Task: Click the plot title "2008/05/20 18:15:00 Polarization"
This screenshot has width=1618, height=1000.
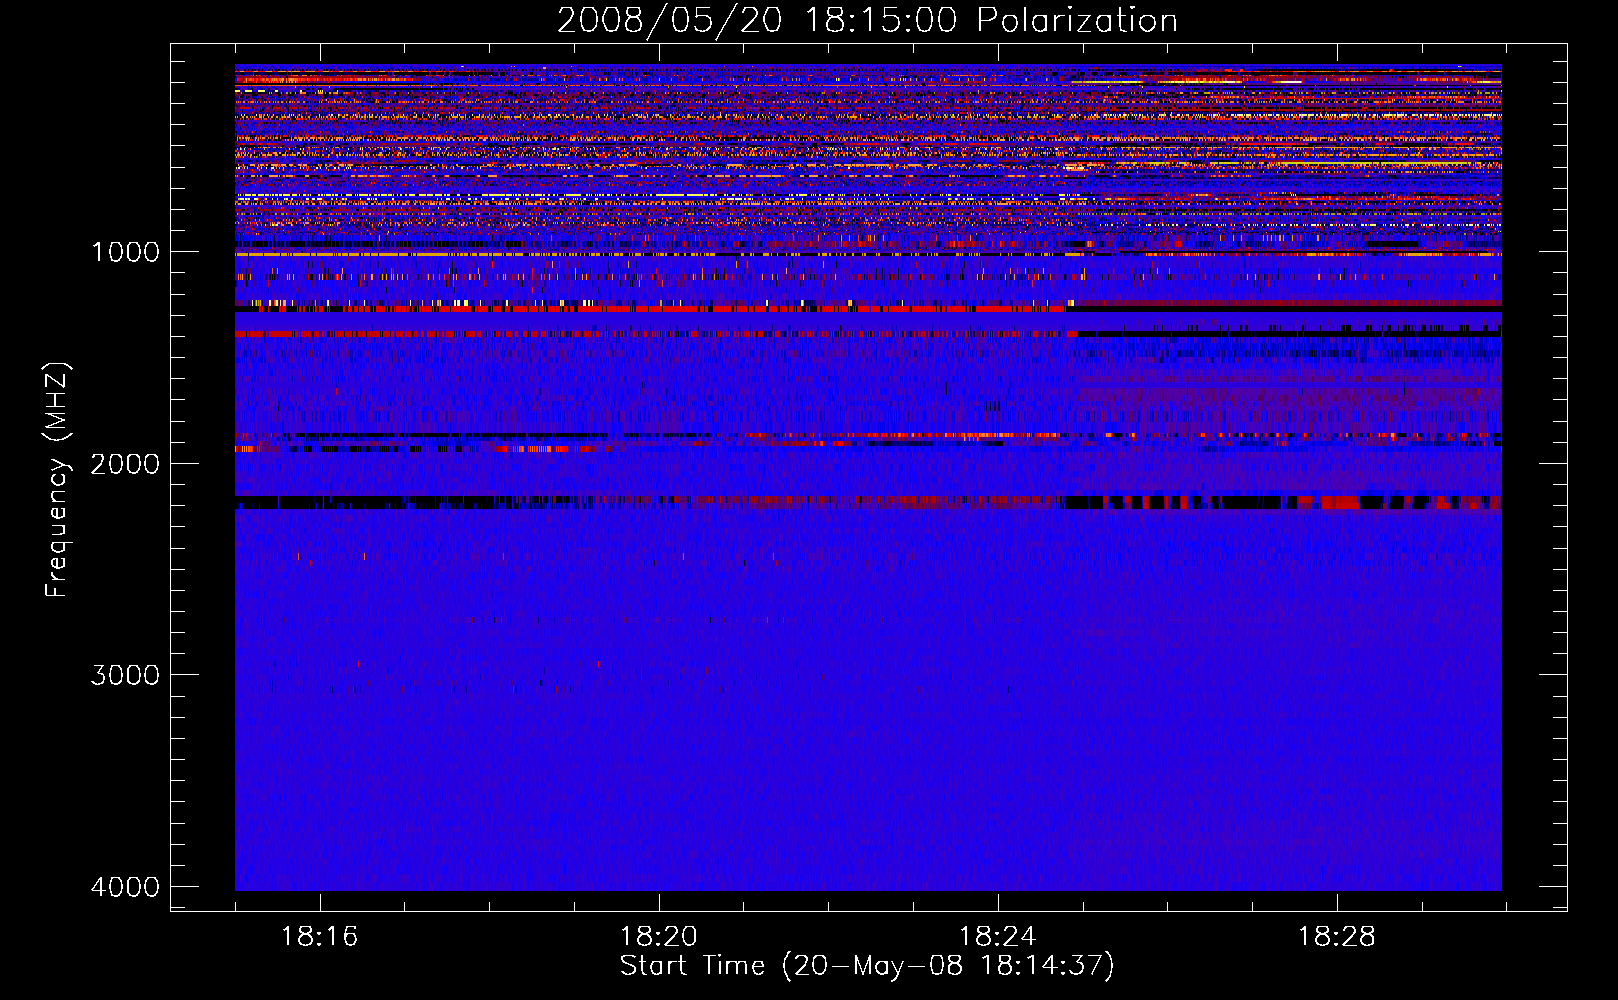Action: [867, 20]
